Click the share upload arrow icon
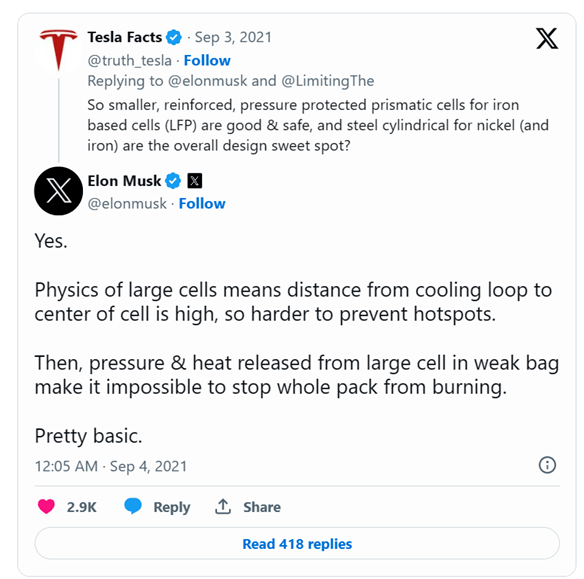 tap(223, 506)
